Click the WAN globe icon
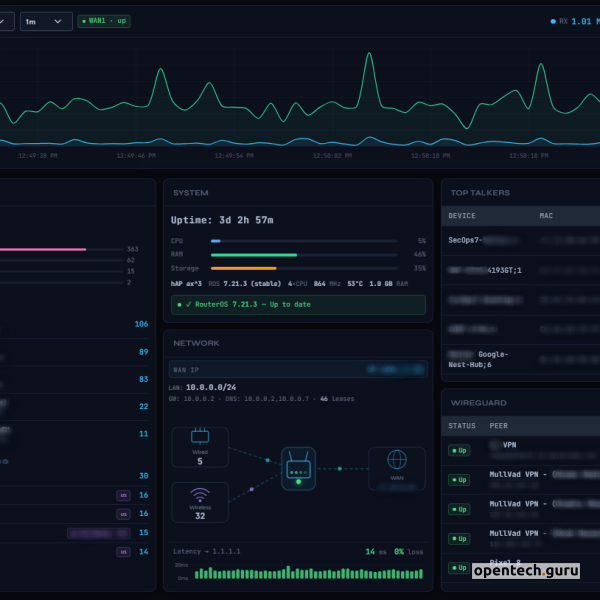Viewport: 600px width, 600px height. [x=397, y=460]
